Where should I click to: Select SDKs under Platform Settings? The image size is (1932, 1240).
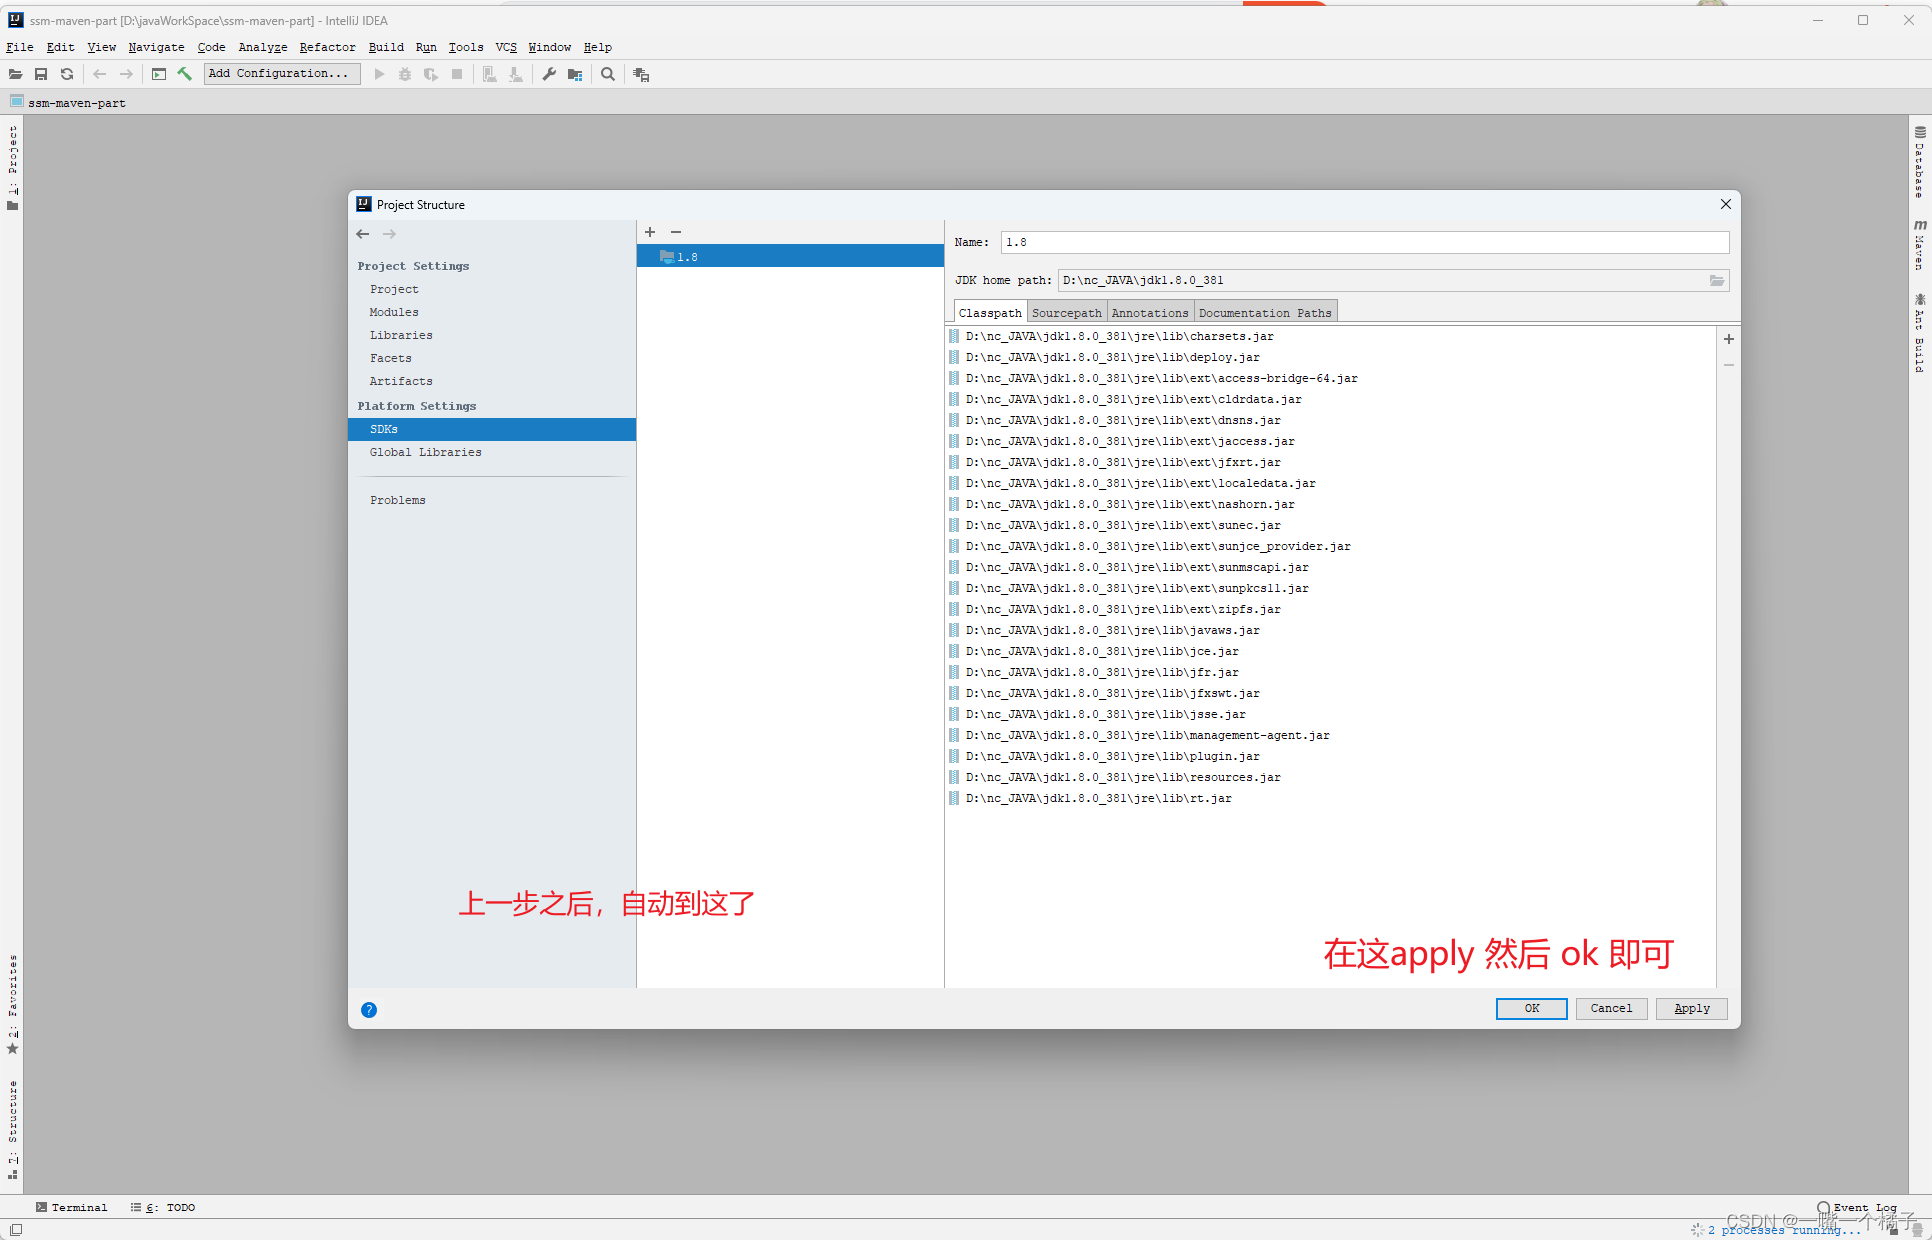pyautogui.click(x=492, y=430)
